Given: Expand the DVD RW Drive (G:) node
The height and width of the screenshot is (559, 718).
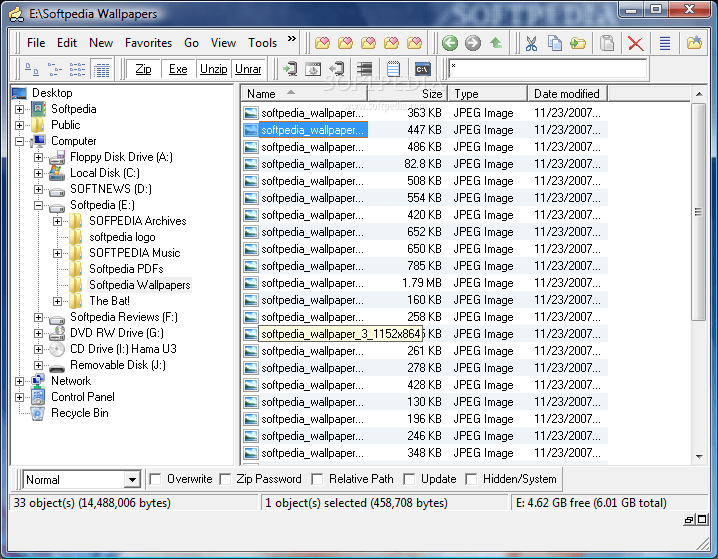Looking at the screenshot, I should pyautogui.click(x=38, y=333).
